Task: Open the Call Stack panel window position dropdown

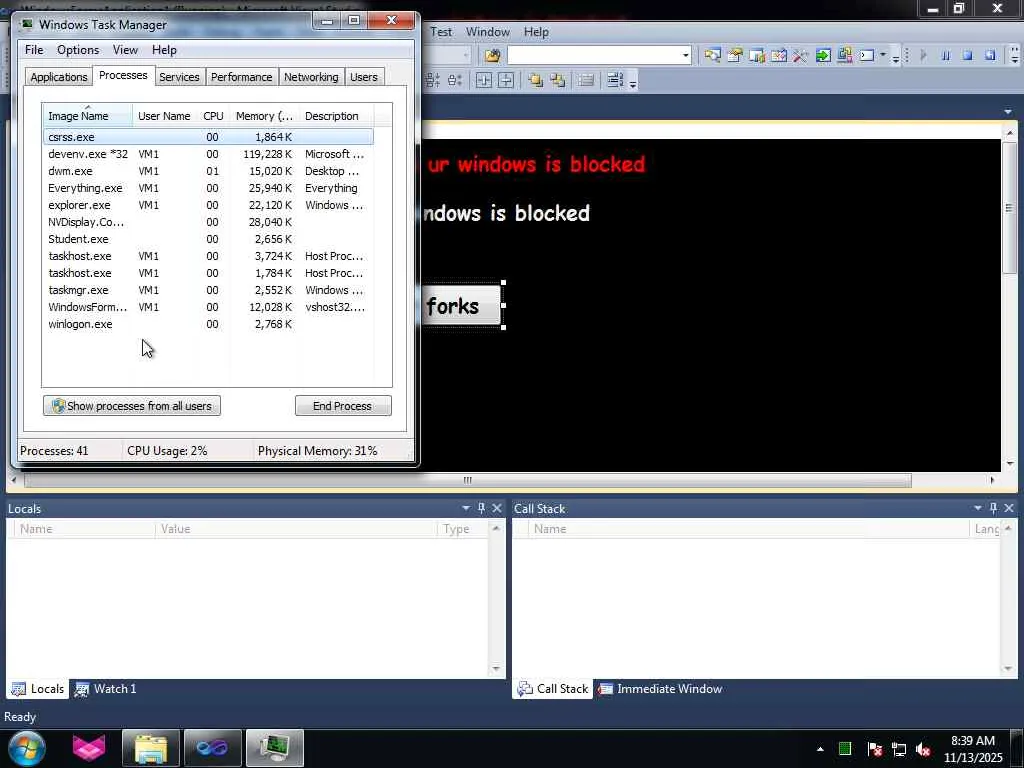Action: point(978,508)
